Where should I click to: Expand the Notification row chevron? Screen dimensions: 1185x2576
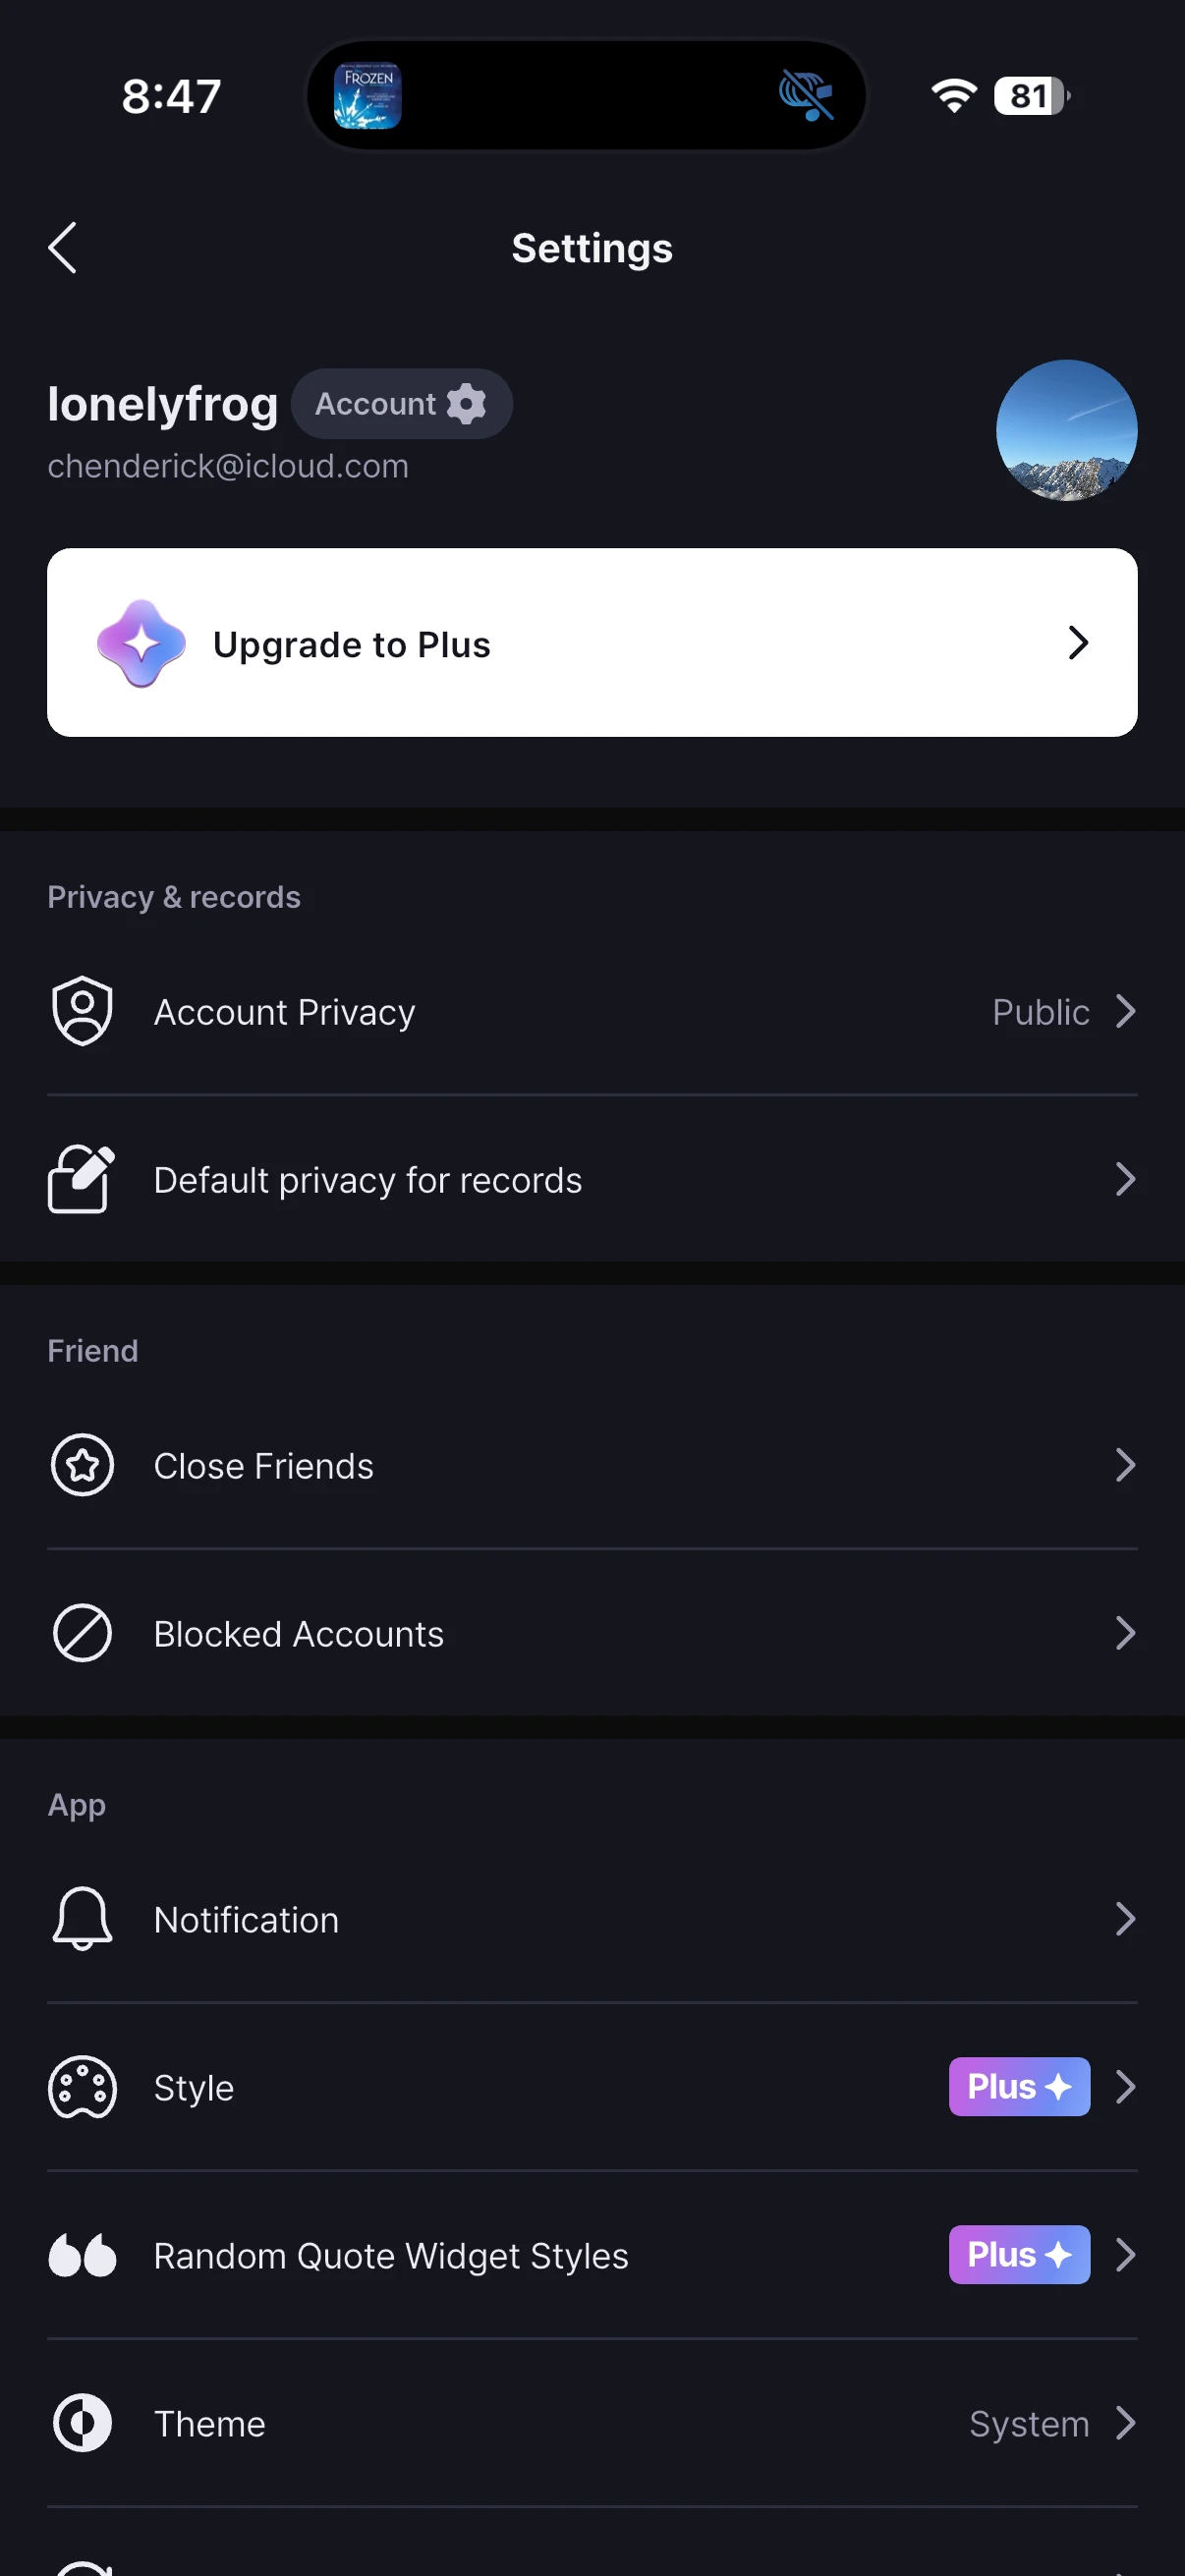pos(1125,1919)
